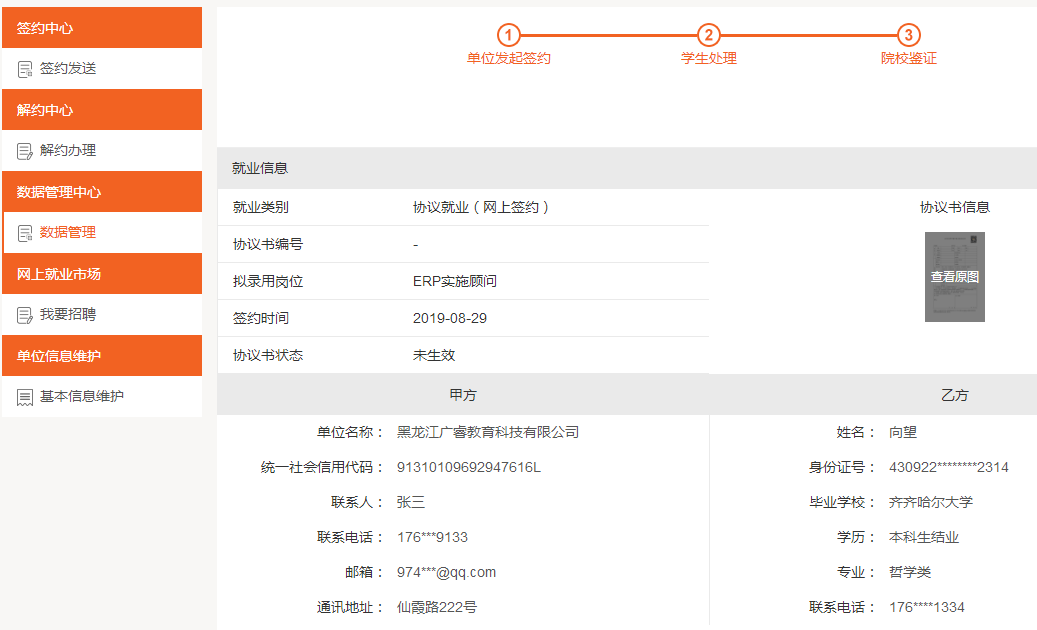Click the icon next to 数据管理
Image resolution: width=1037 pixels, height=630 pixels.
point(25,233)
